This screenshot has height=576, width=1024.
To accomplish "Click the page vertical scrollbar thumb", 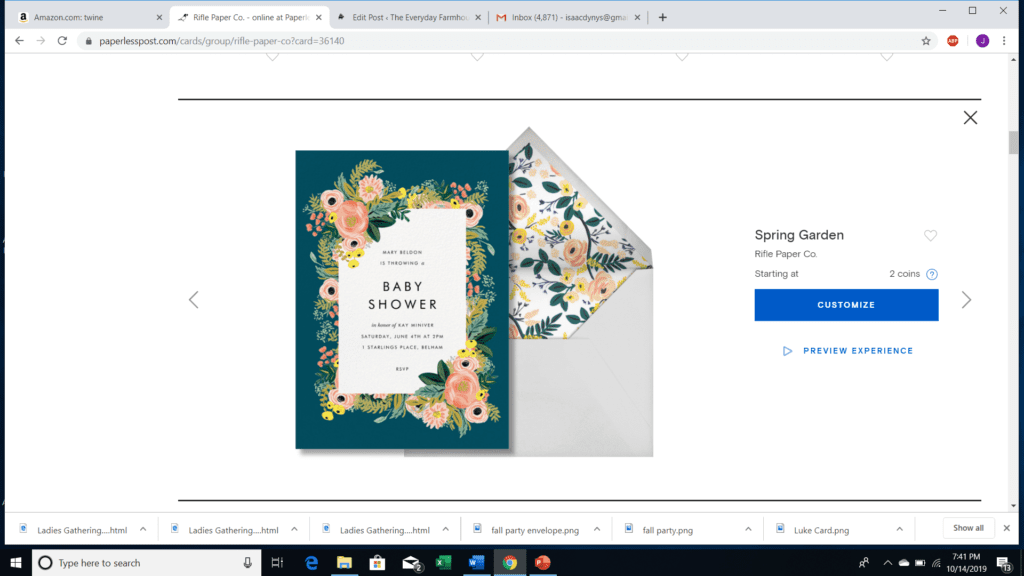I will 1013,142.
